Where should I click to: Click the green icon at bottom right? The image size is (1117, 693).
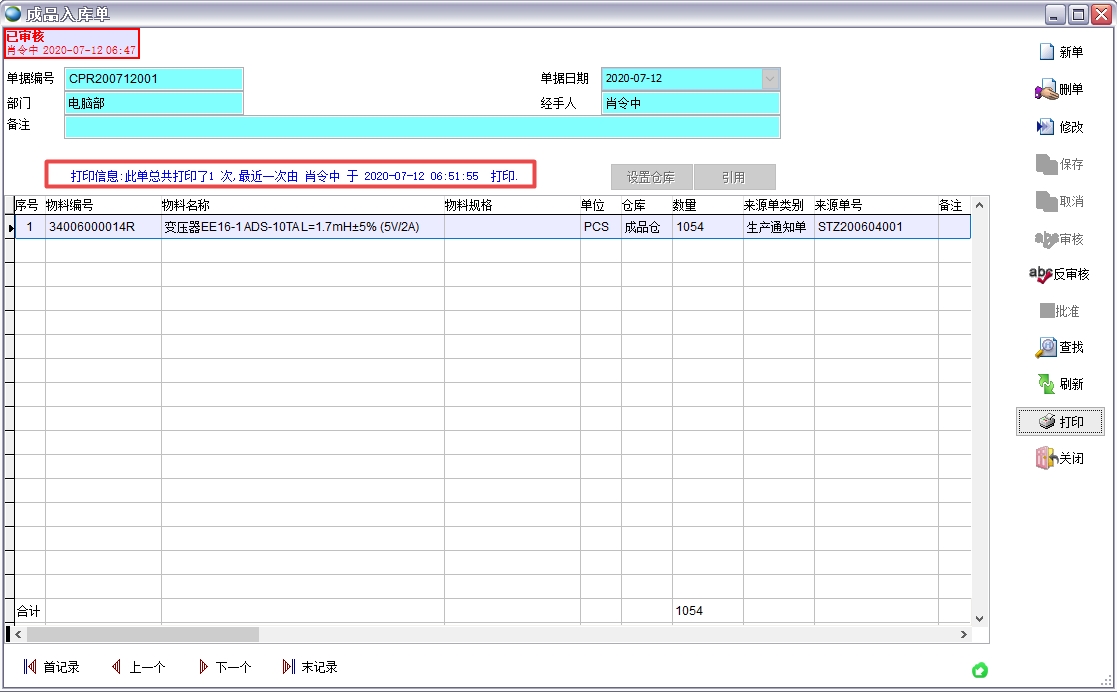coord(979,670)
